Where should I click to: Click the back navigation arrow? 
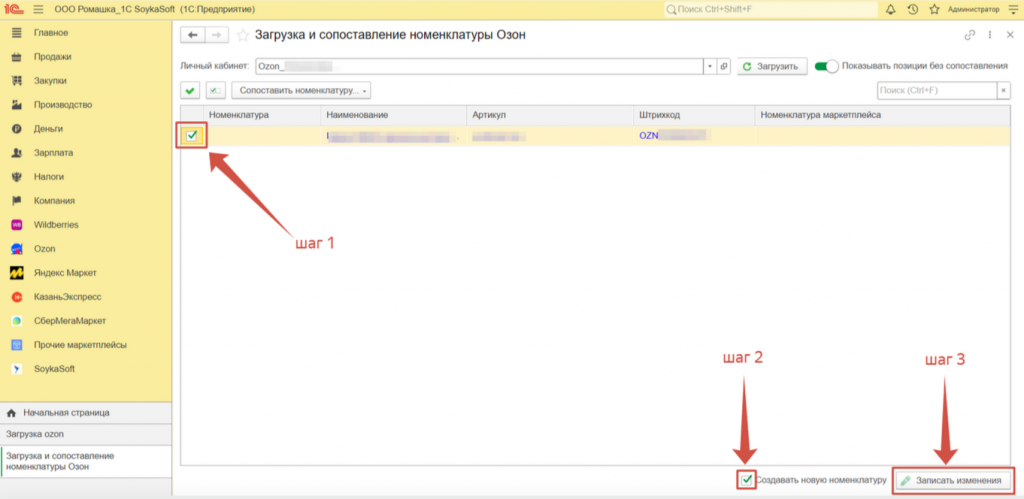click(192, 35)
